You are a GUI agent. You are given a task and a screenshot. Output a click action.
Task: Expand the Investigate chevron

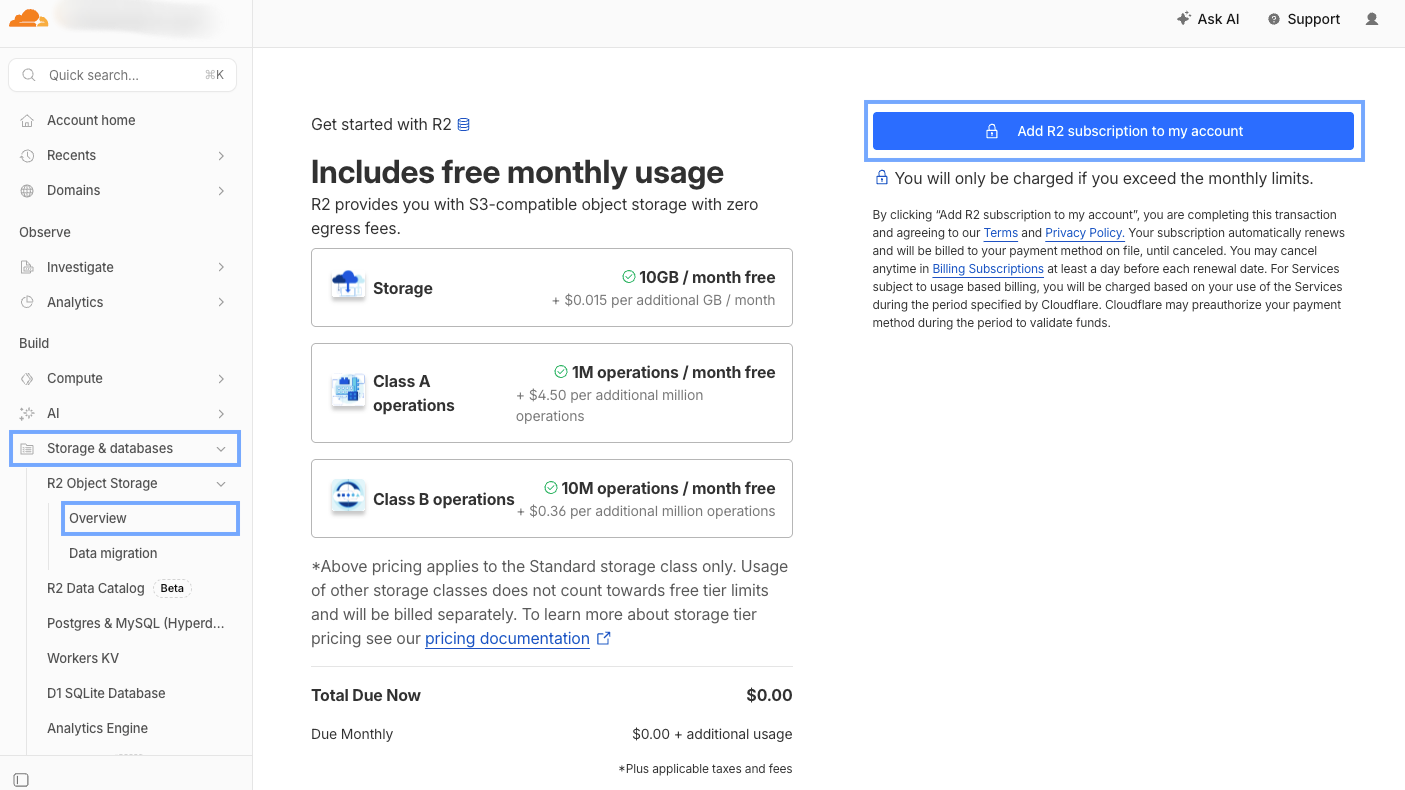pos(221,267)
